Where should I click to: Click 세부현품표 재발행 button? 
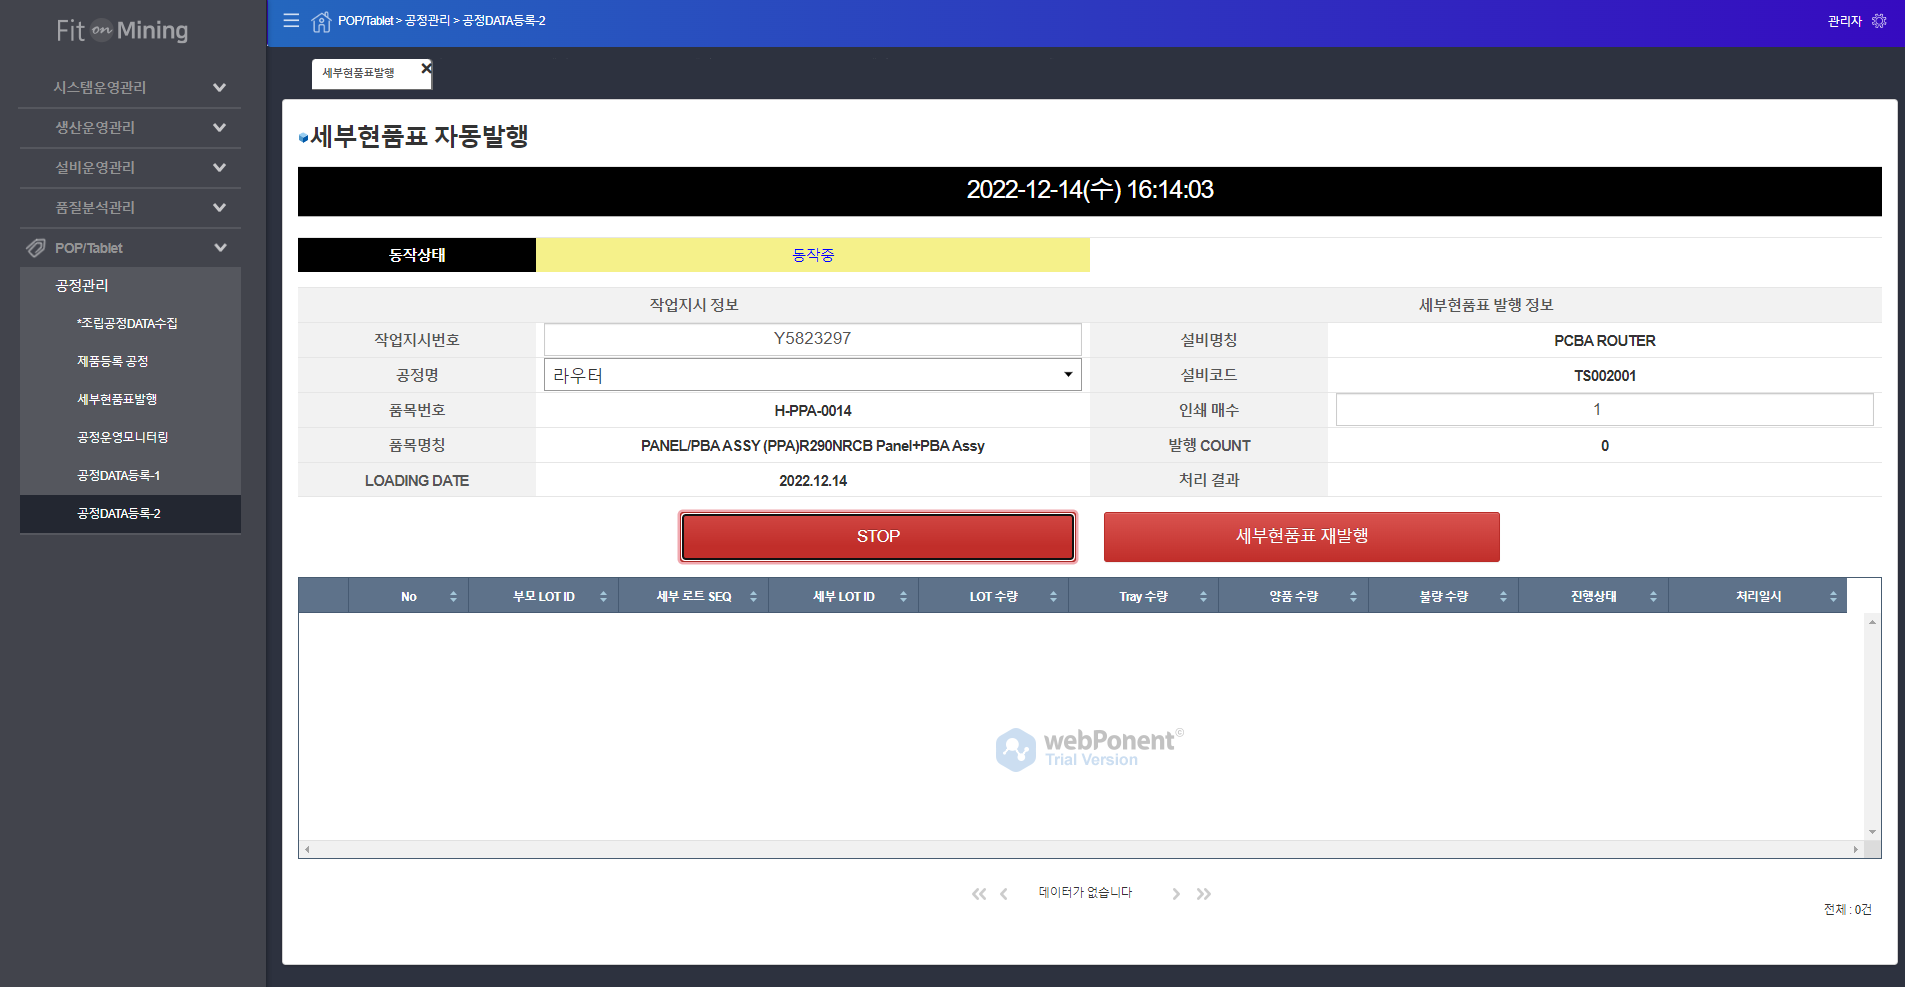pyautogui.click(x=1301, y=536)
